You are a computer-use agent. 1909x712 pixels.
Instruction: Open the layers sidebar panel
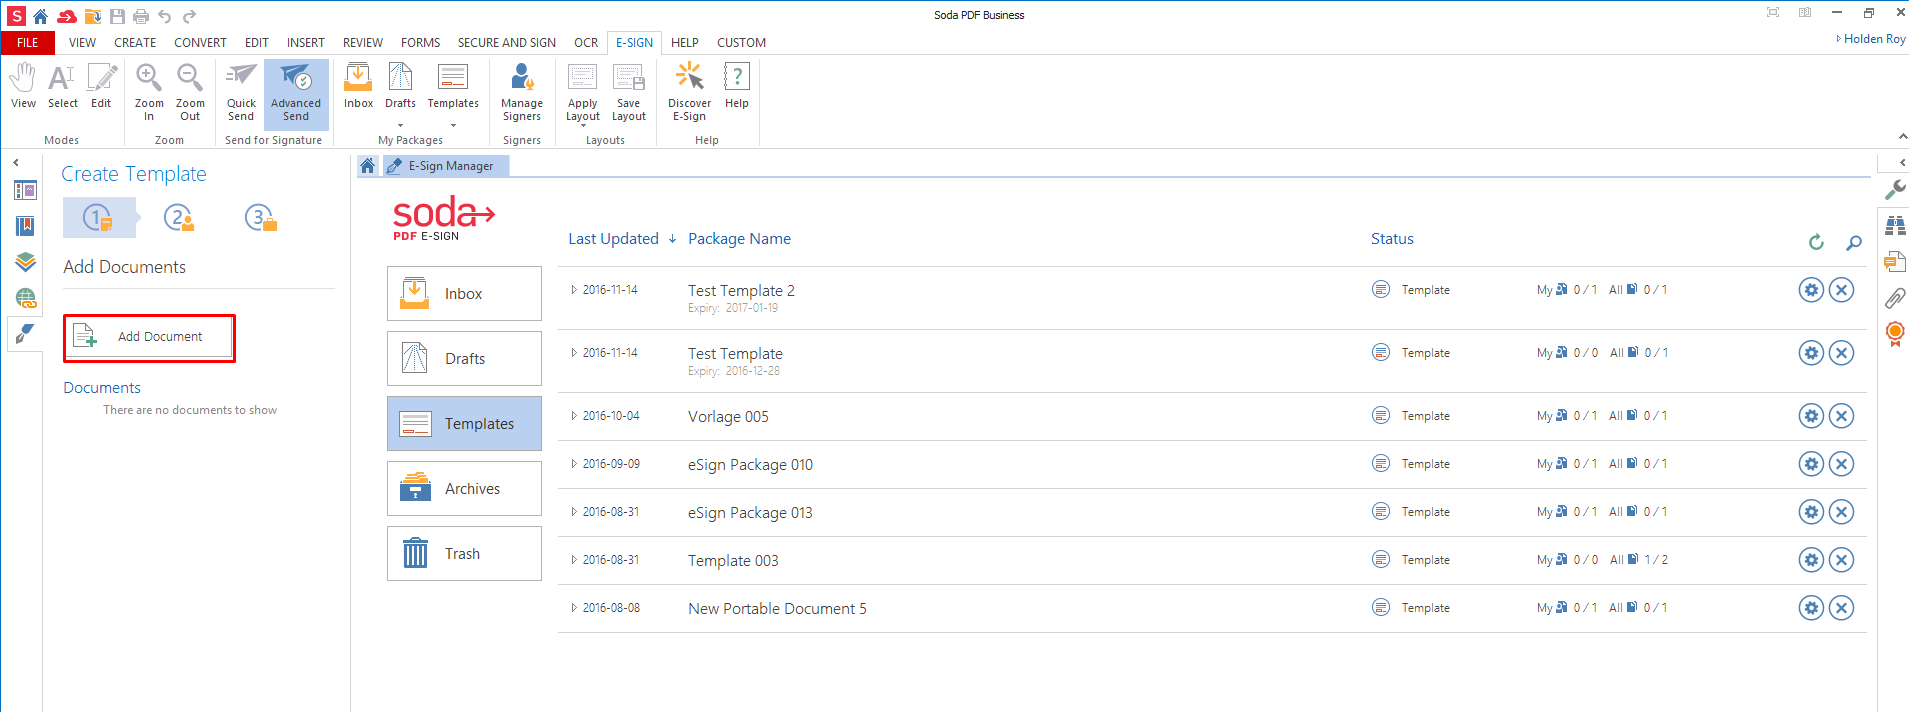tap(26, 262)
